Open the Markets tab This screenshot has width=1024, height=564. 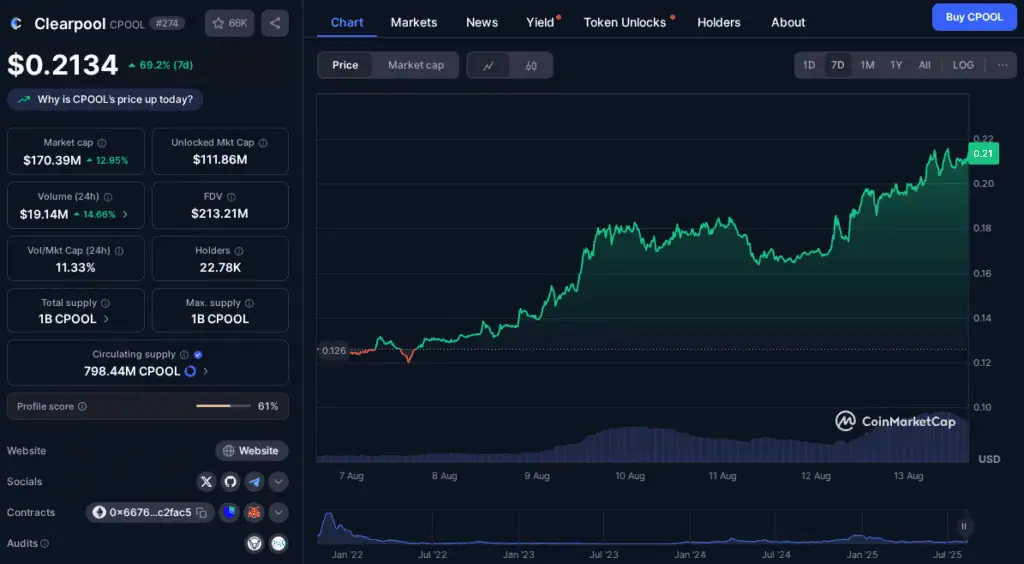414,22
